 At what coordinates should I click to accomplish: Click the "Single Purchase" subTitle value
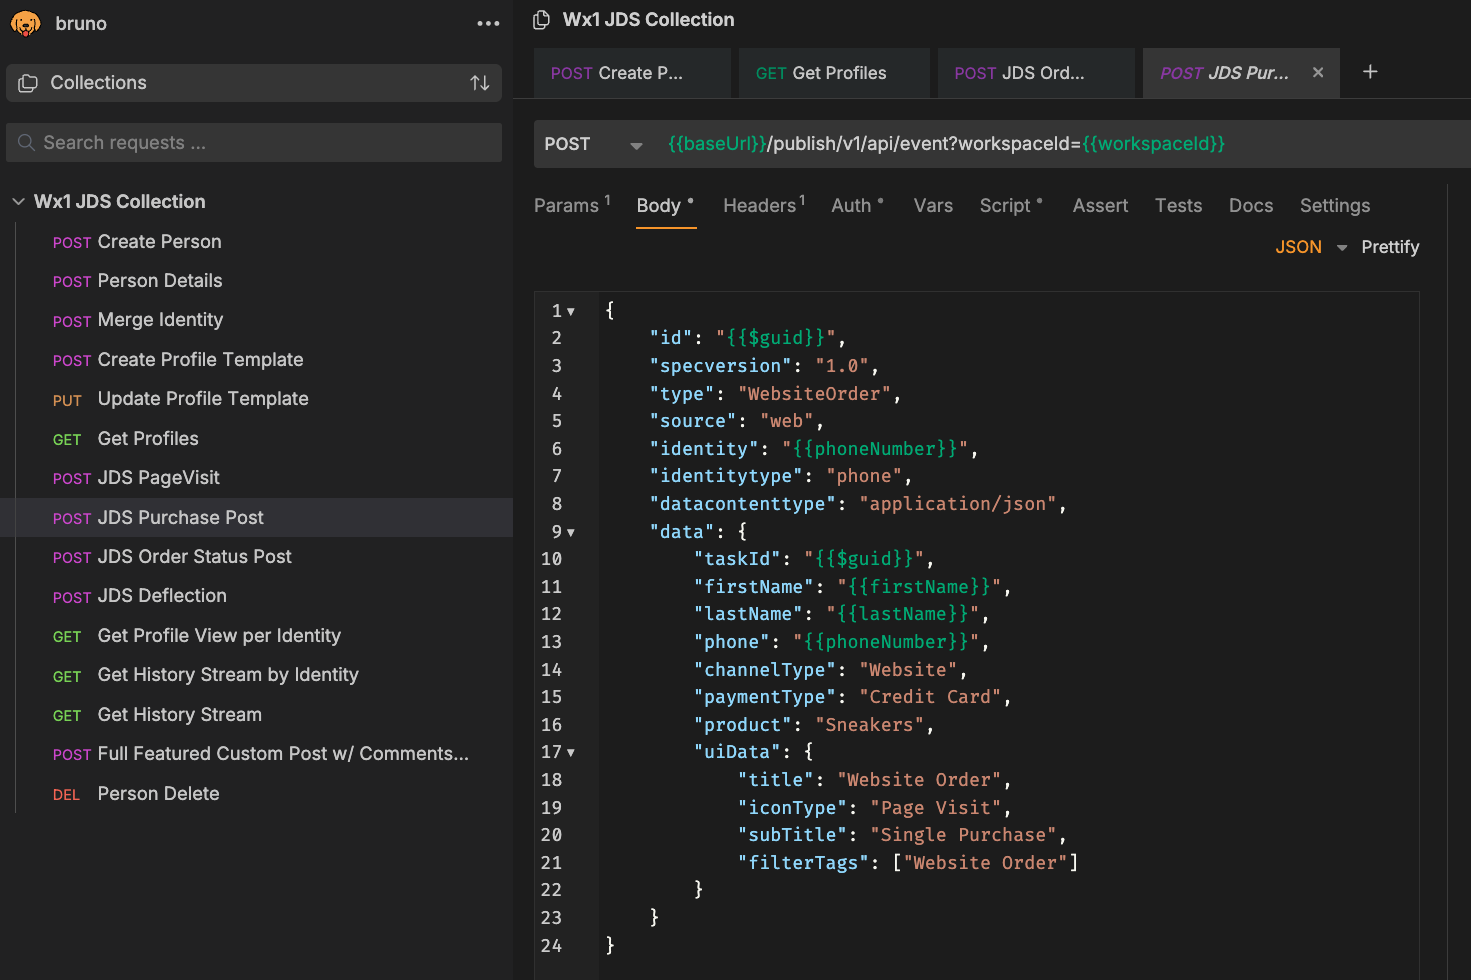[x=963, y=835]
